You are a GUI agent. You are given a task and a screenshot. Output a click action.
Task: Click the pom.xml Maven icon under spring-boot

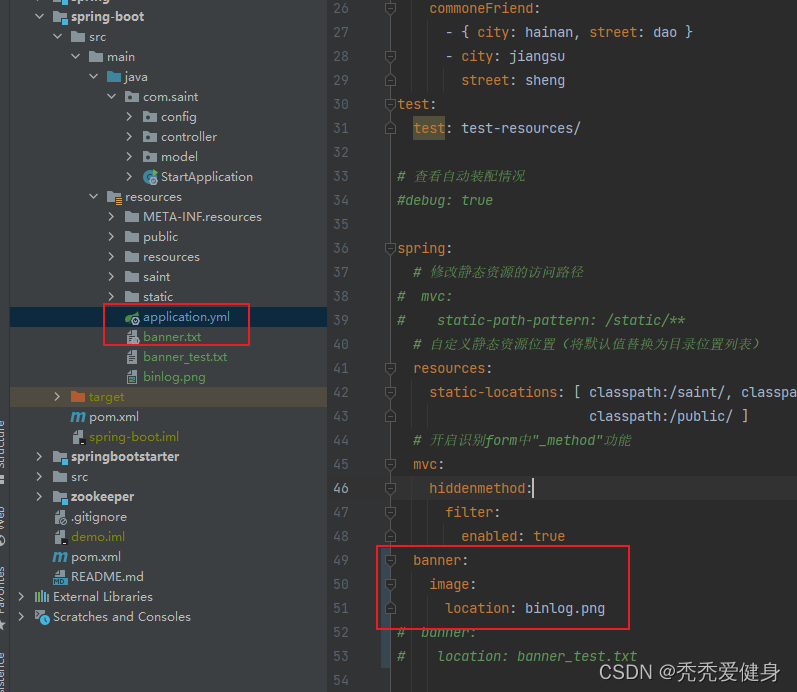pyautogui.click(x=78, y=417)
